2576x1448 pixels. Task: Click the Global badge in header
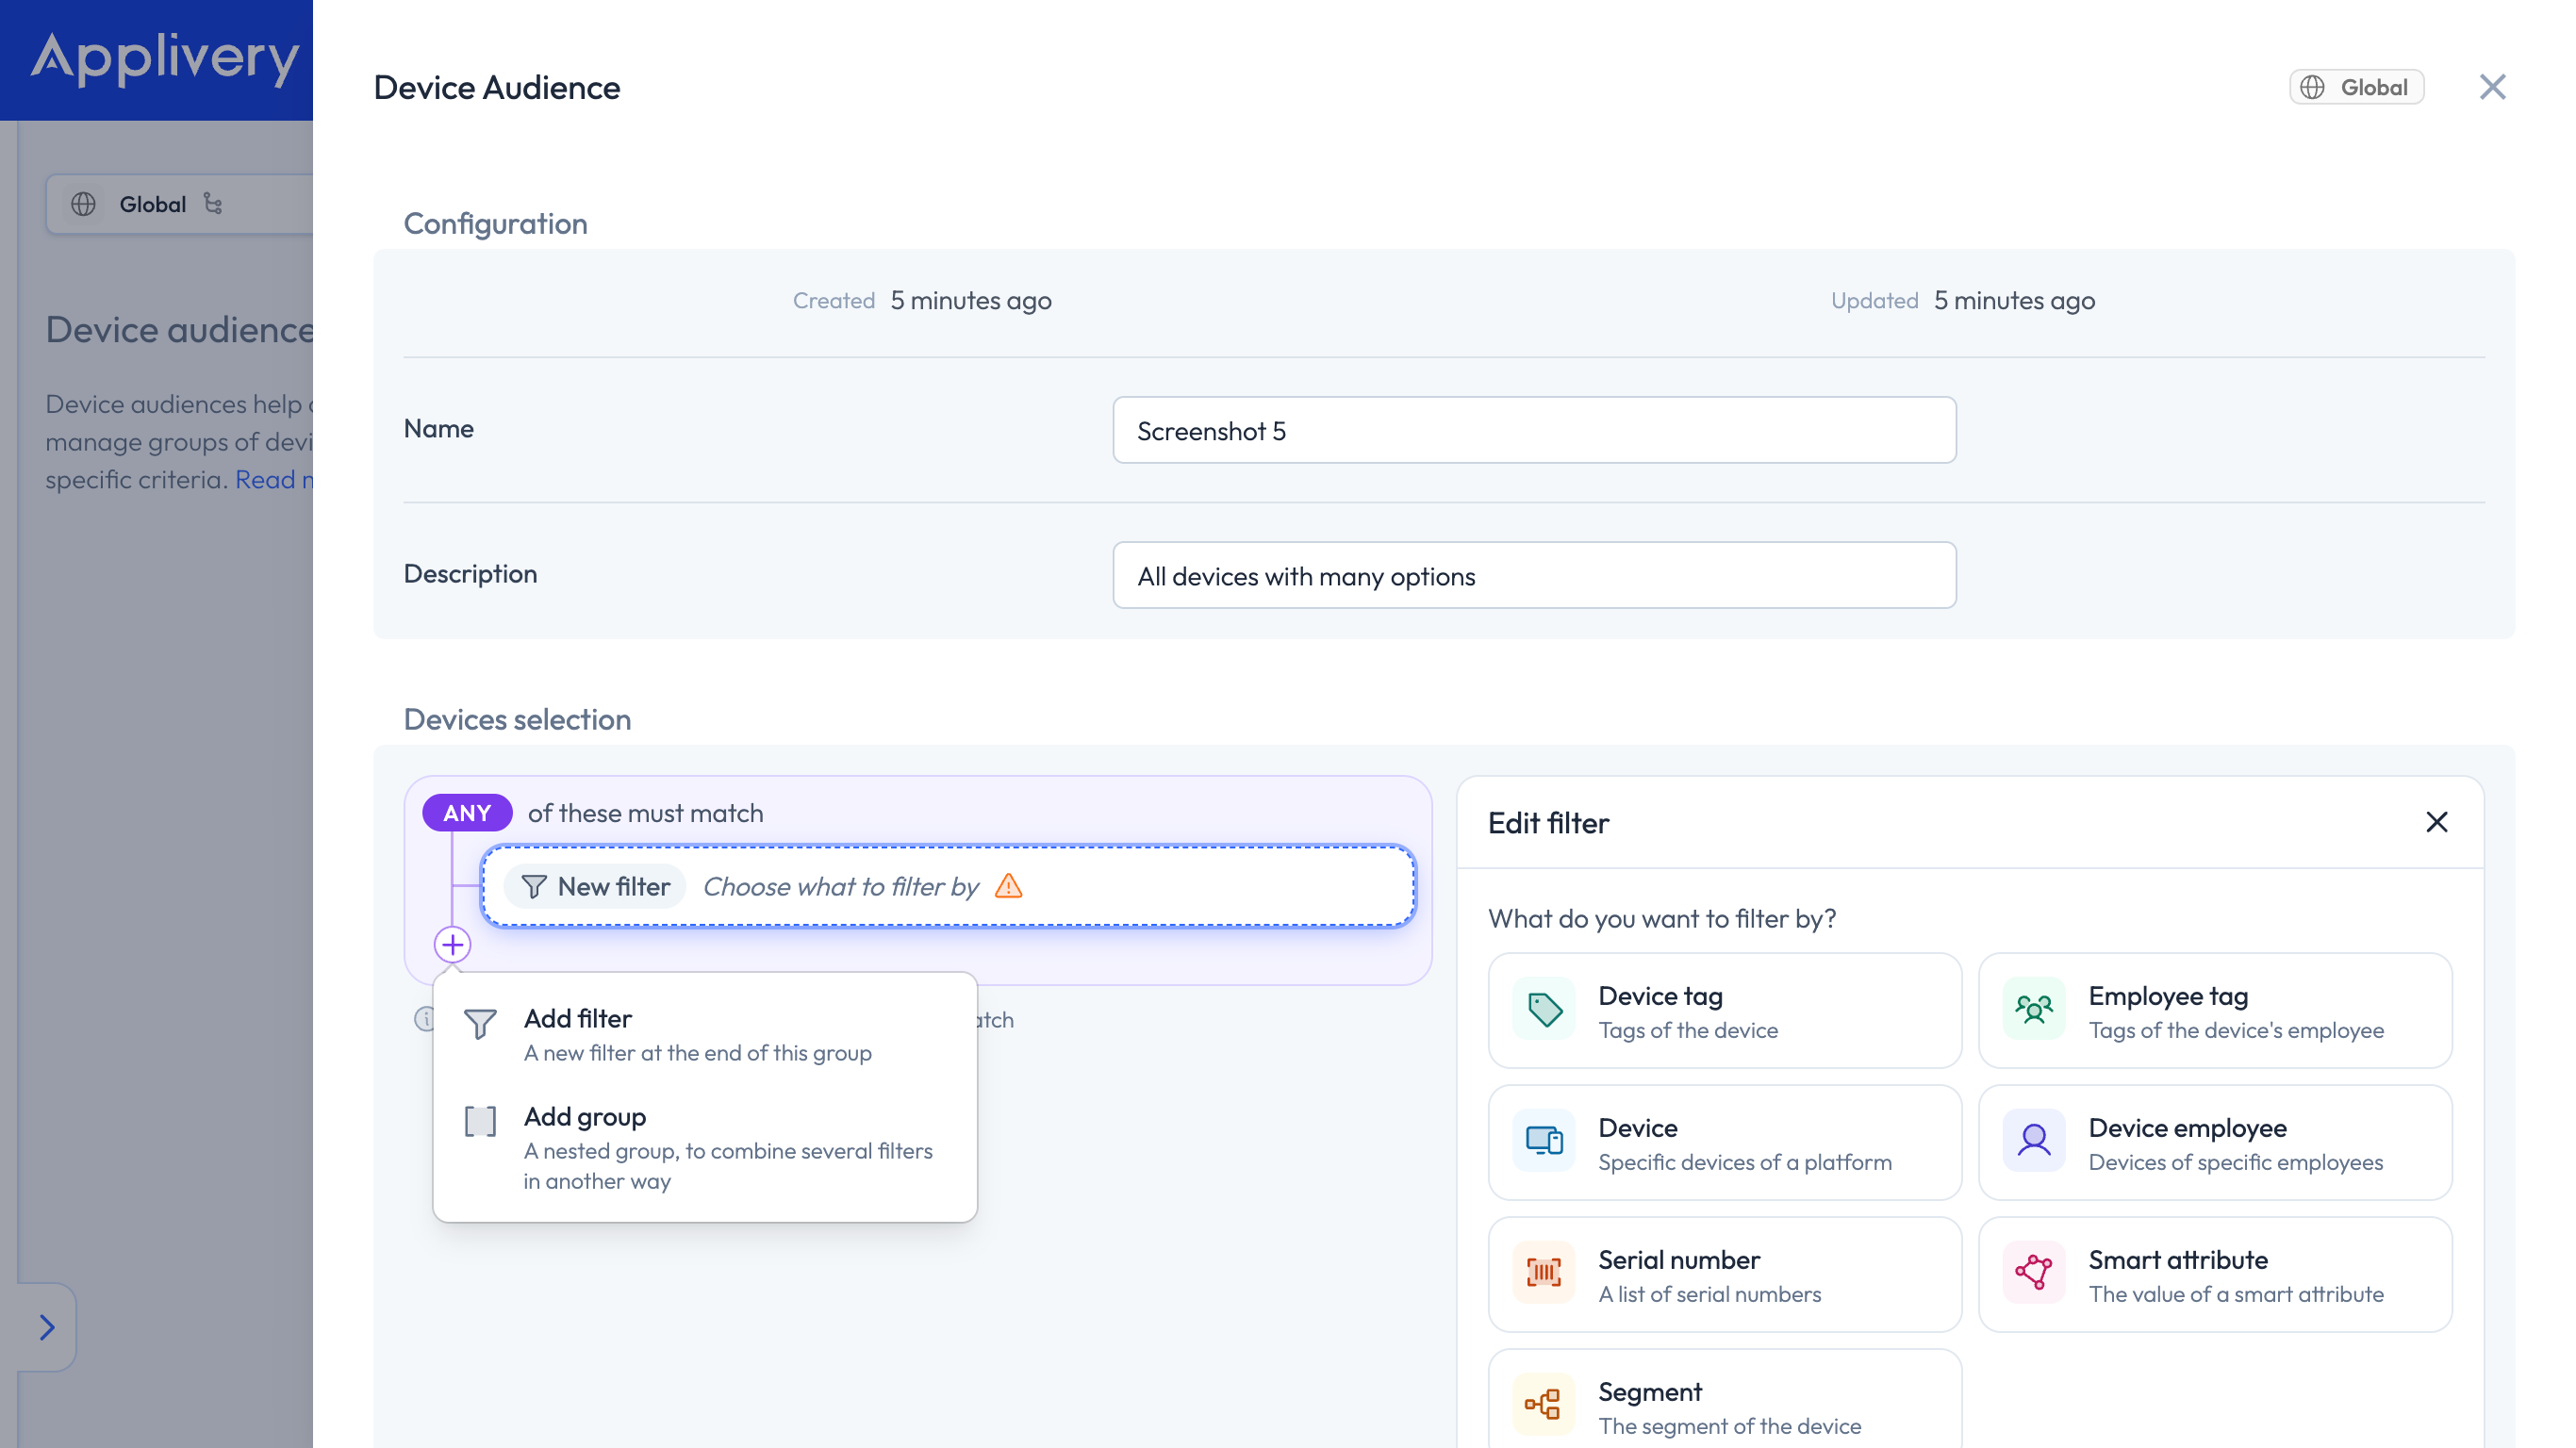(x=2356, y=87)
